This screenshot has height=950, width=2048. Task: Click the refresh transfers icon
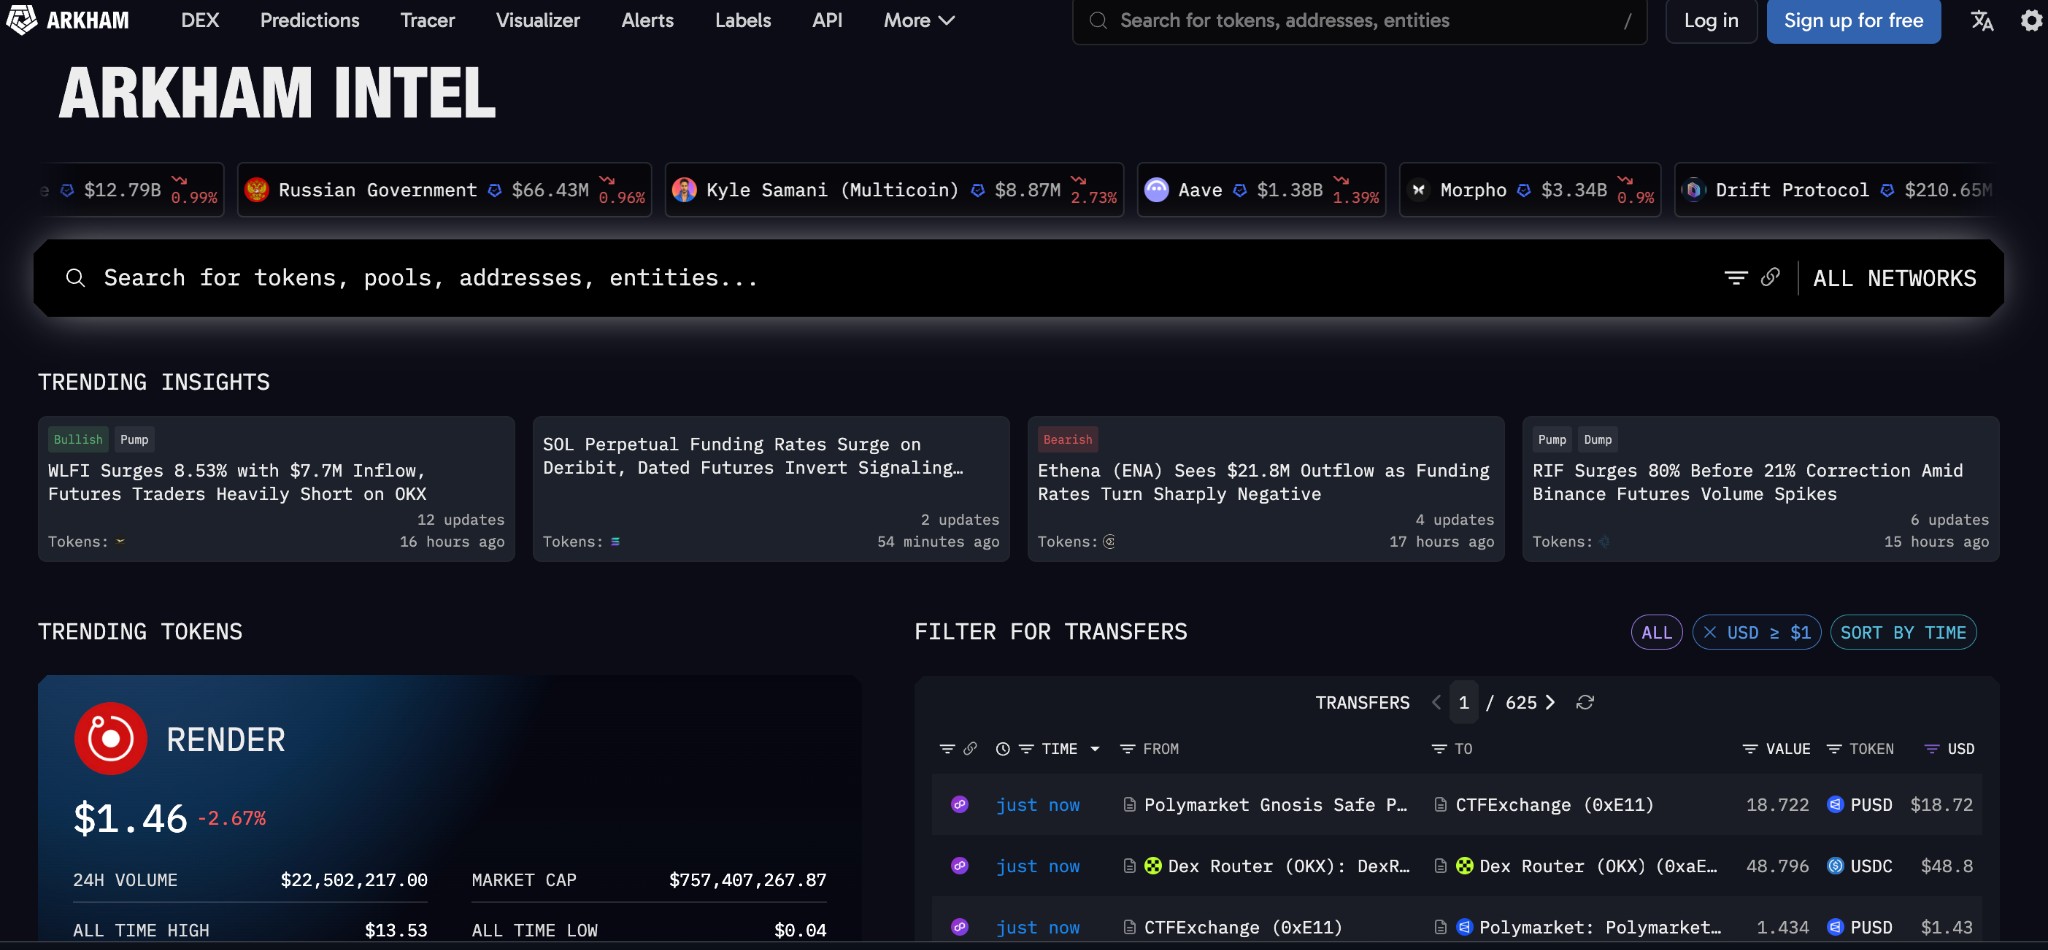[1585, 703]
